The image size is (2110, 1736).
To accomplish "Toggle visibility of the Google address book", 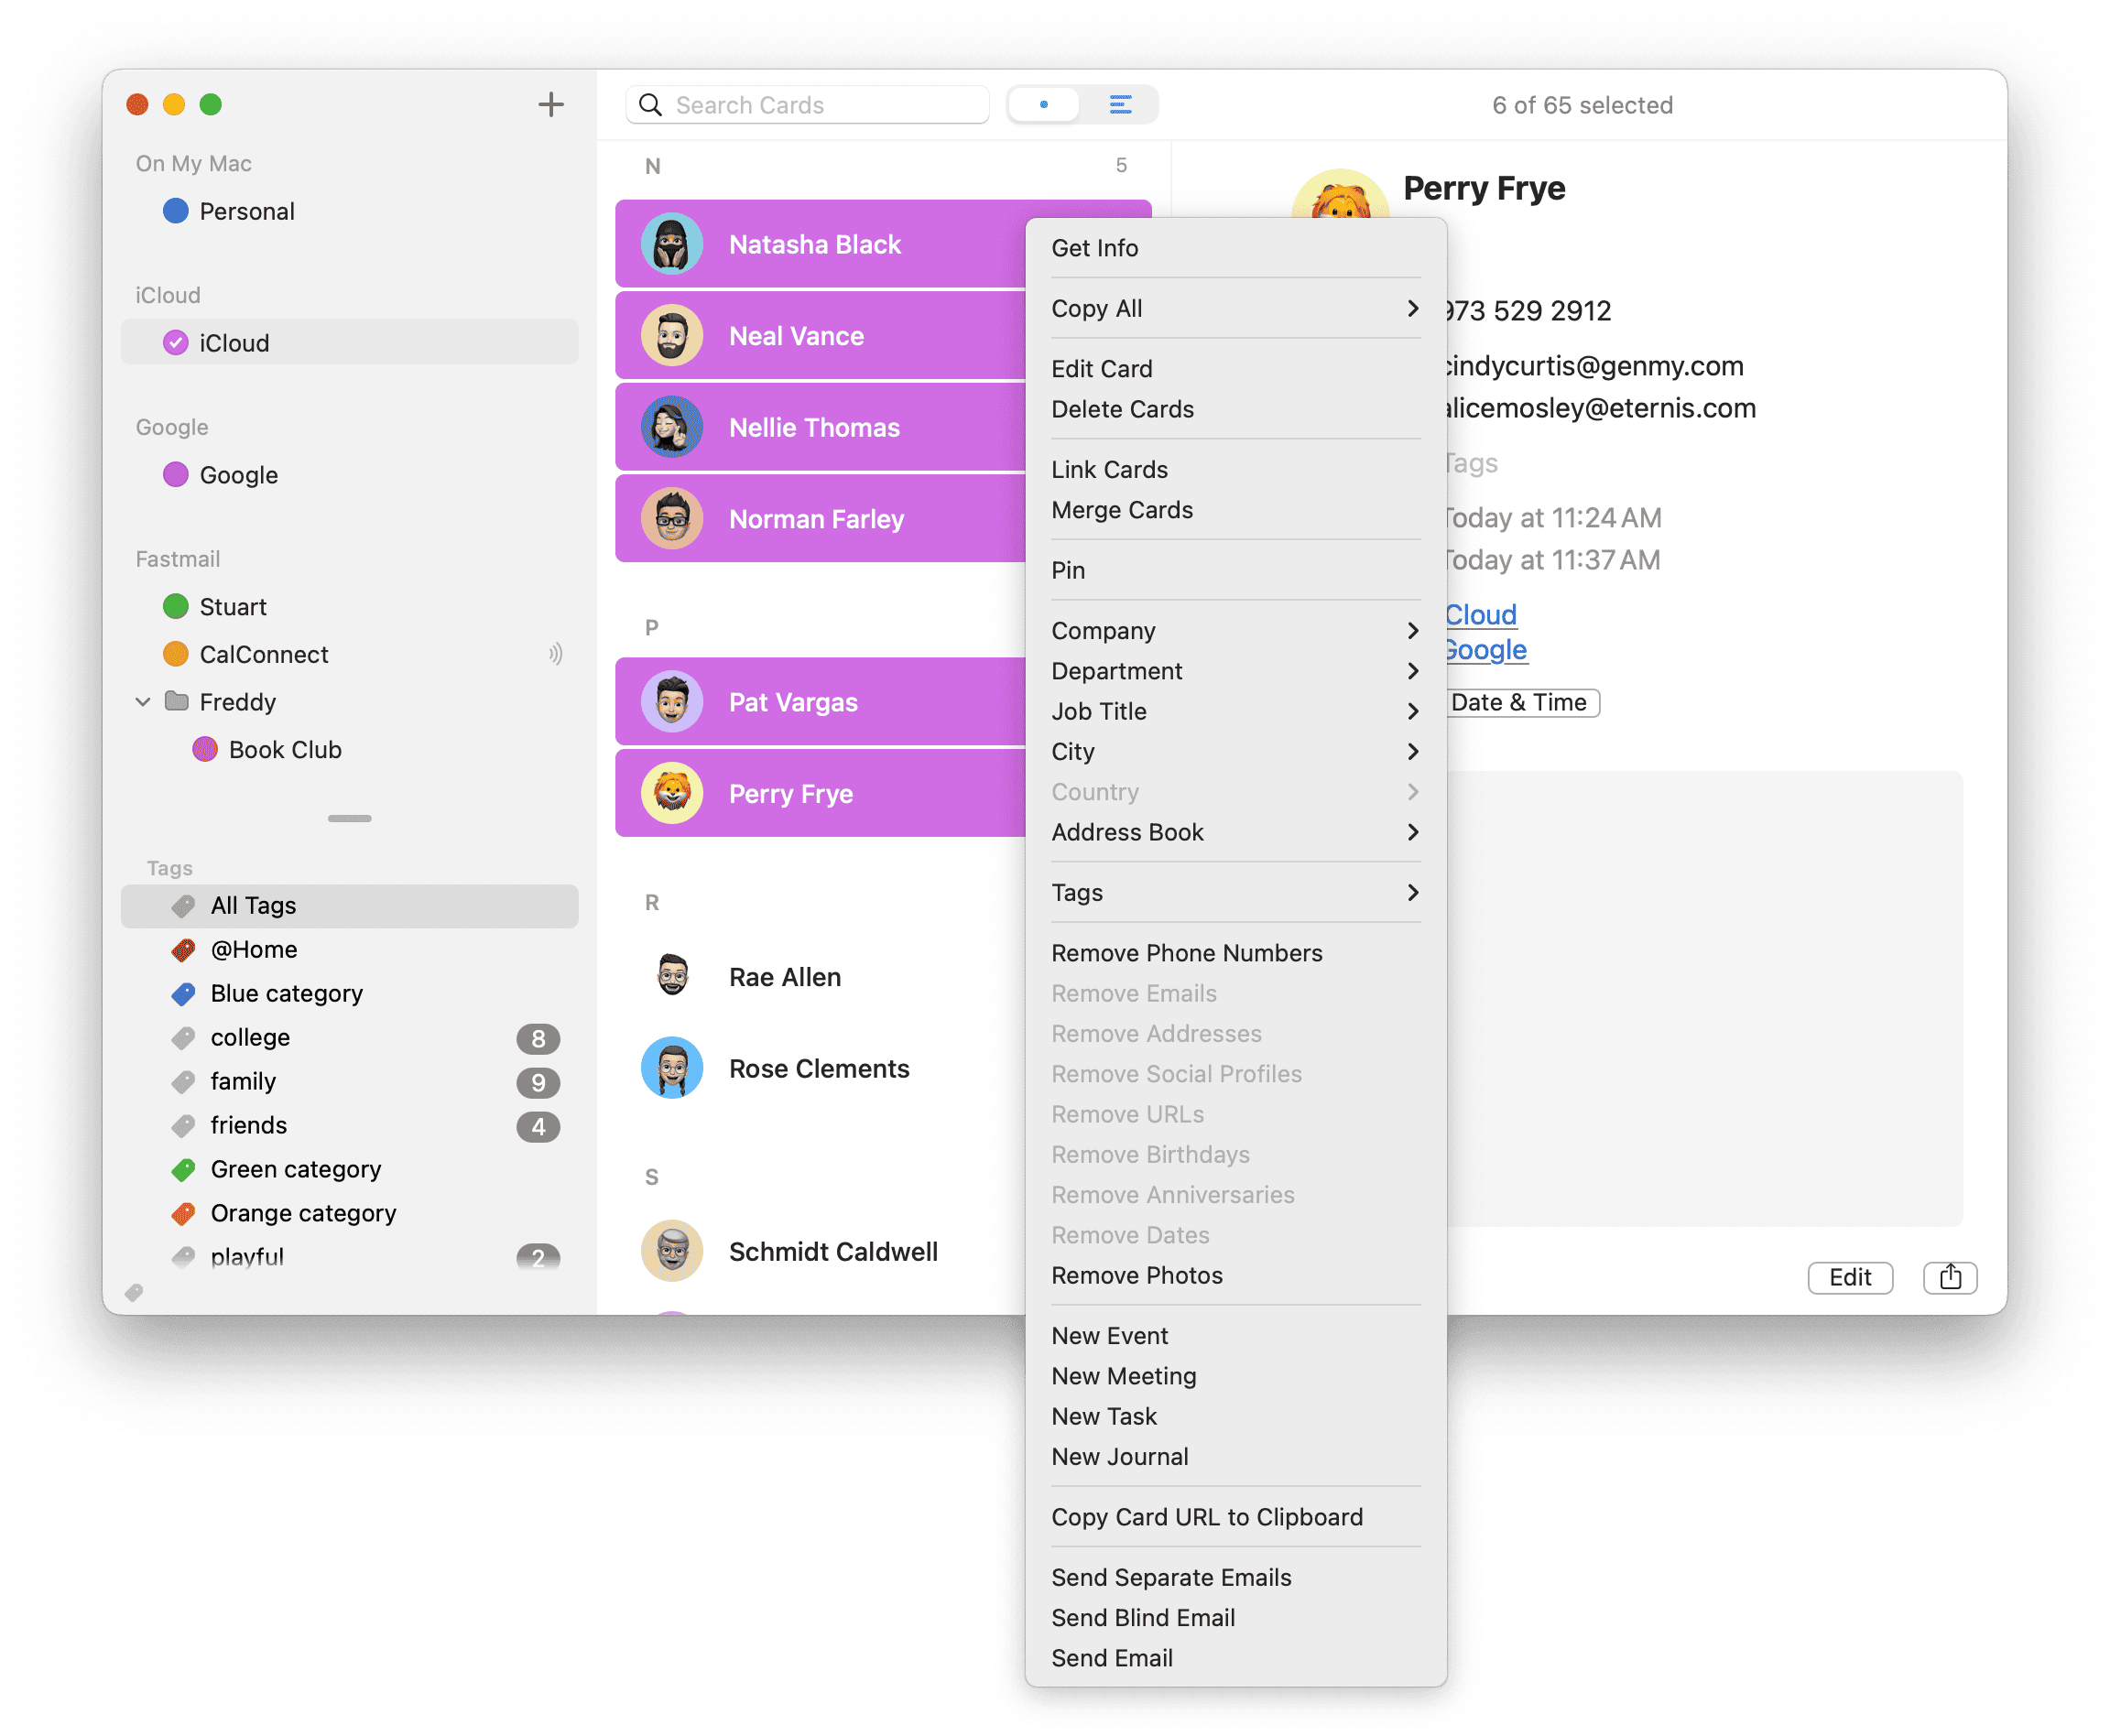I will (x=176, y=474).
